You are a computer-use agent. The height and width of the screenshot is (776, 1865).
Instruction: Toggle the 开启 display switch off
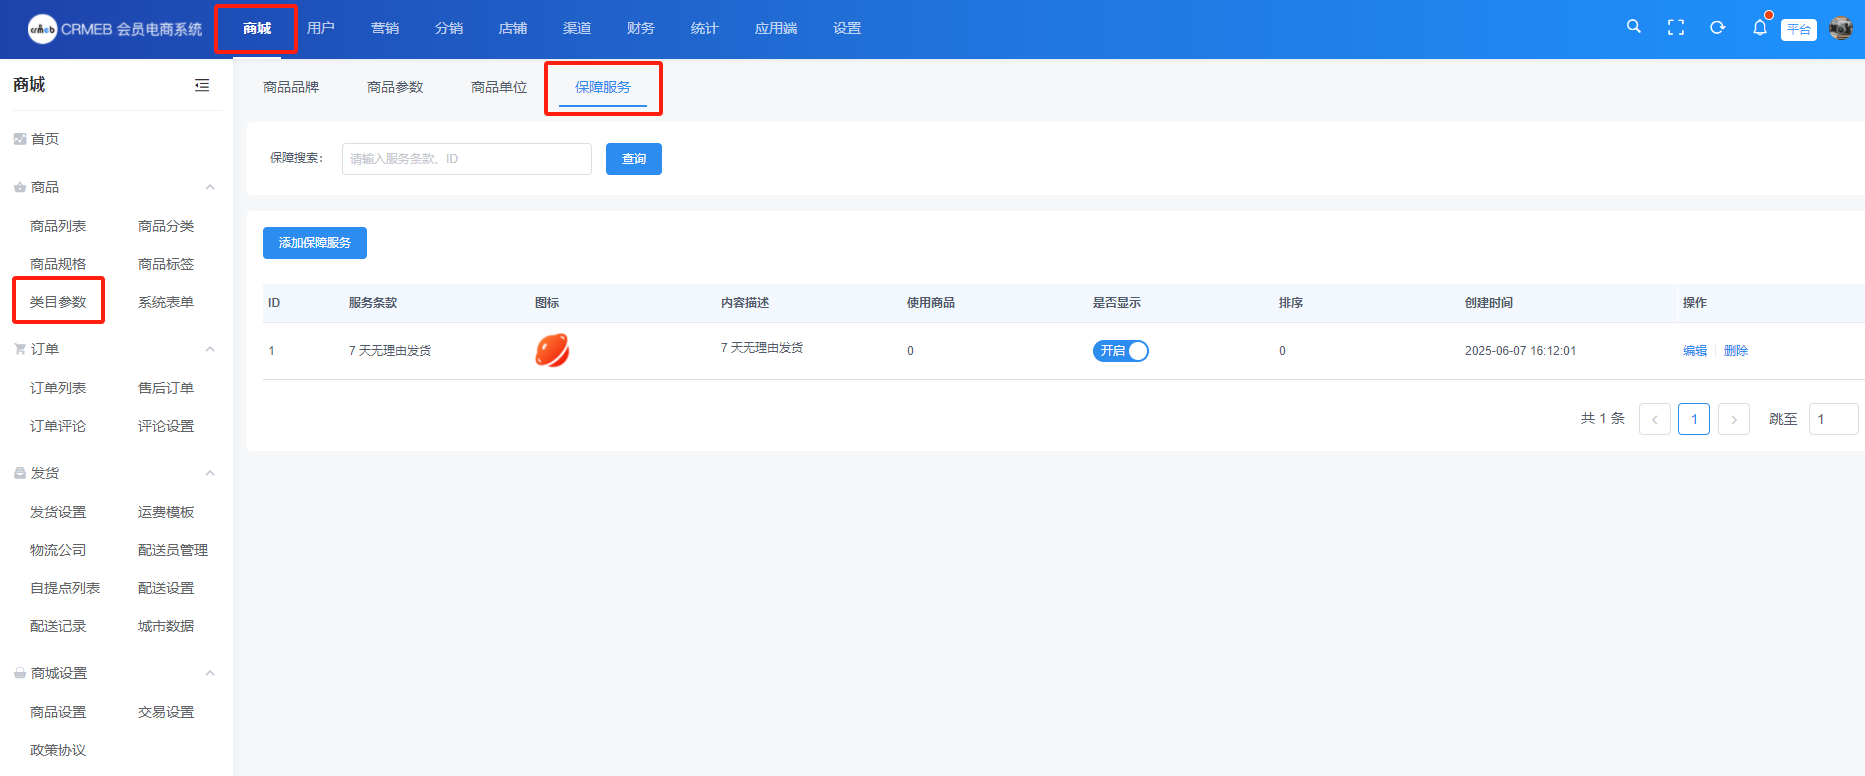click(1120, 351)
